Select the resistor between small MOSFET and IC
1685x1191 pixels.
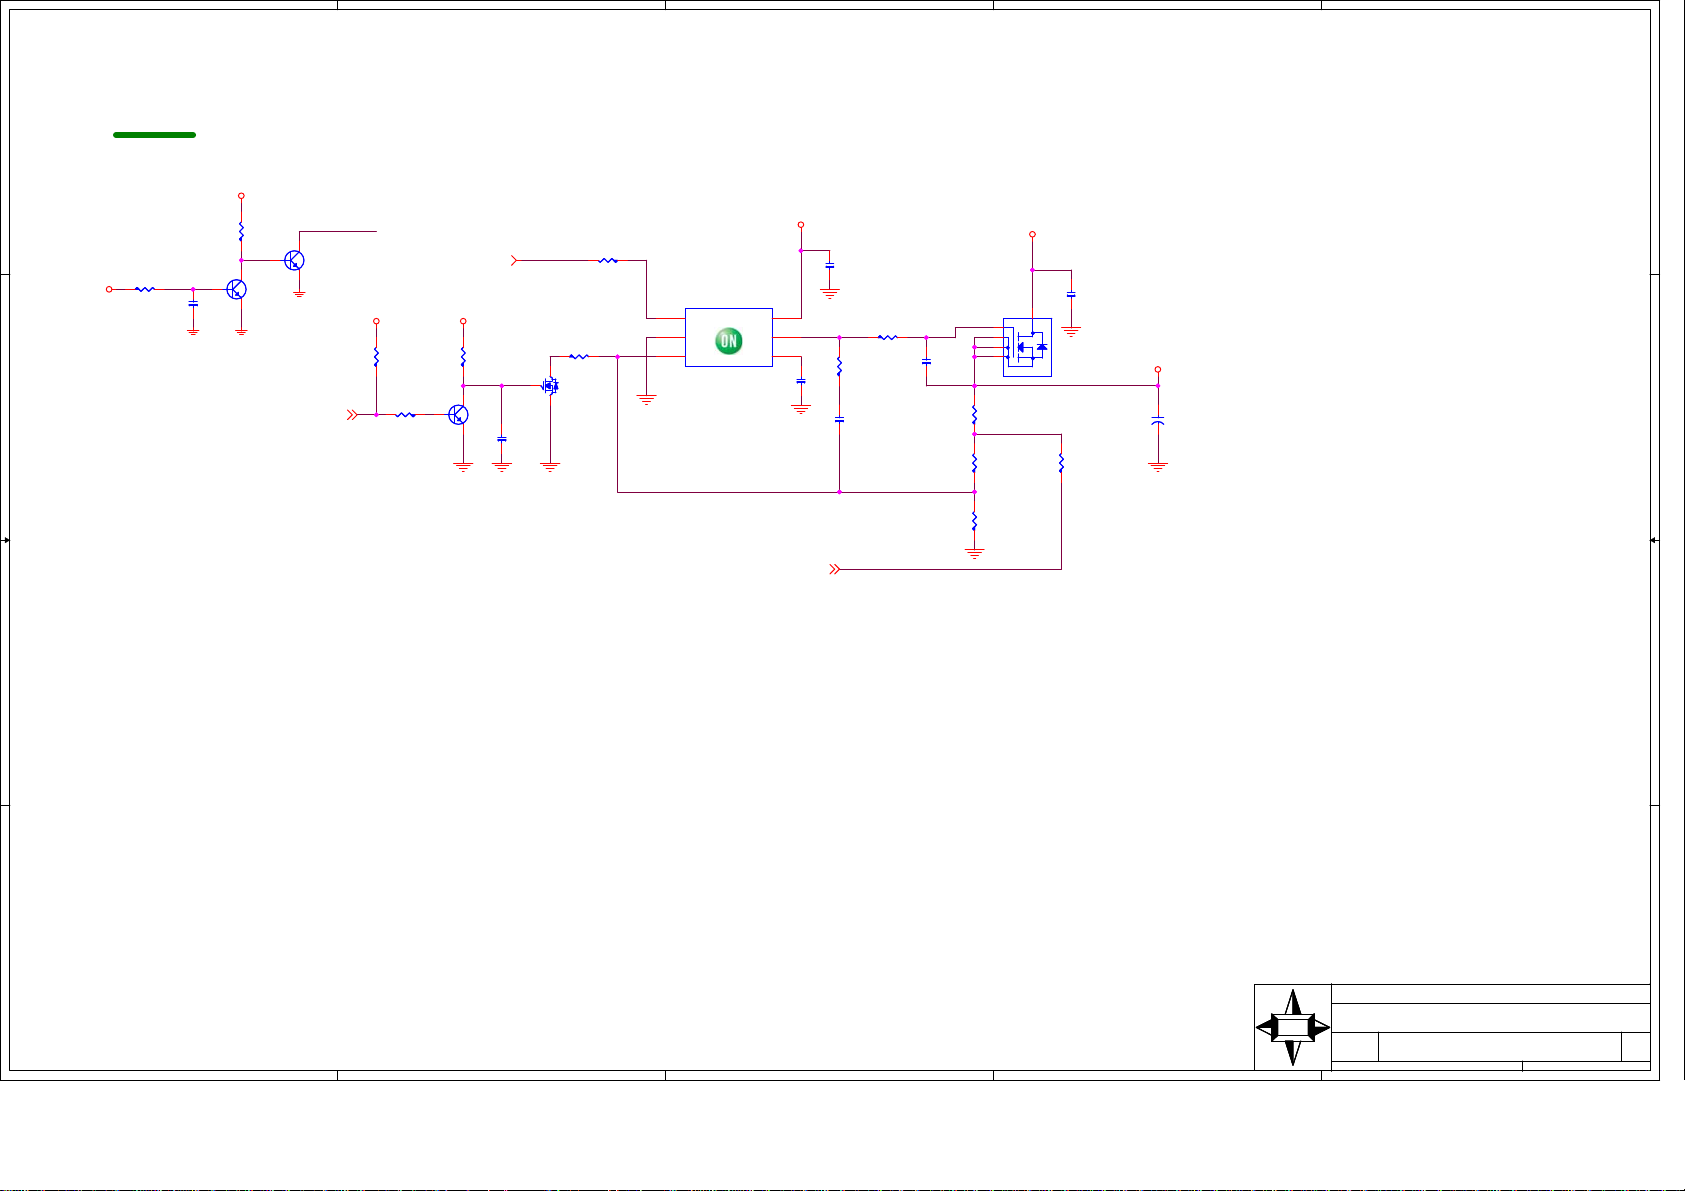579,356
